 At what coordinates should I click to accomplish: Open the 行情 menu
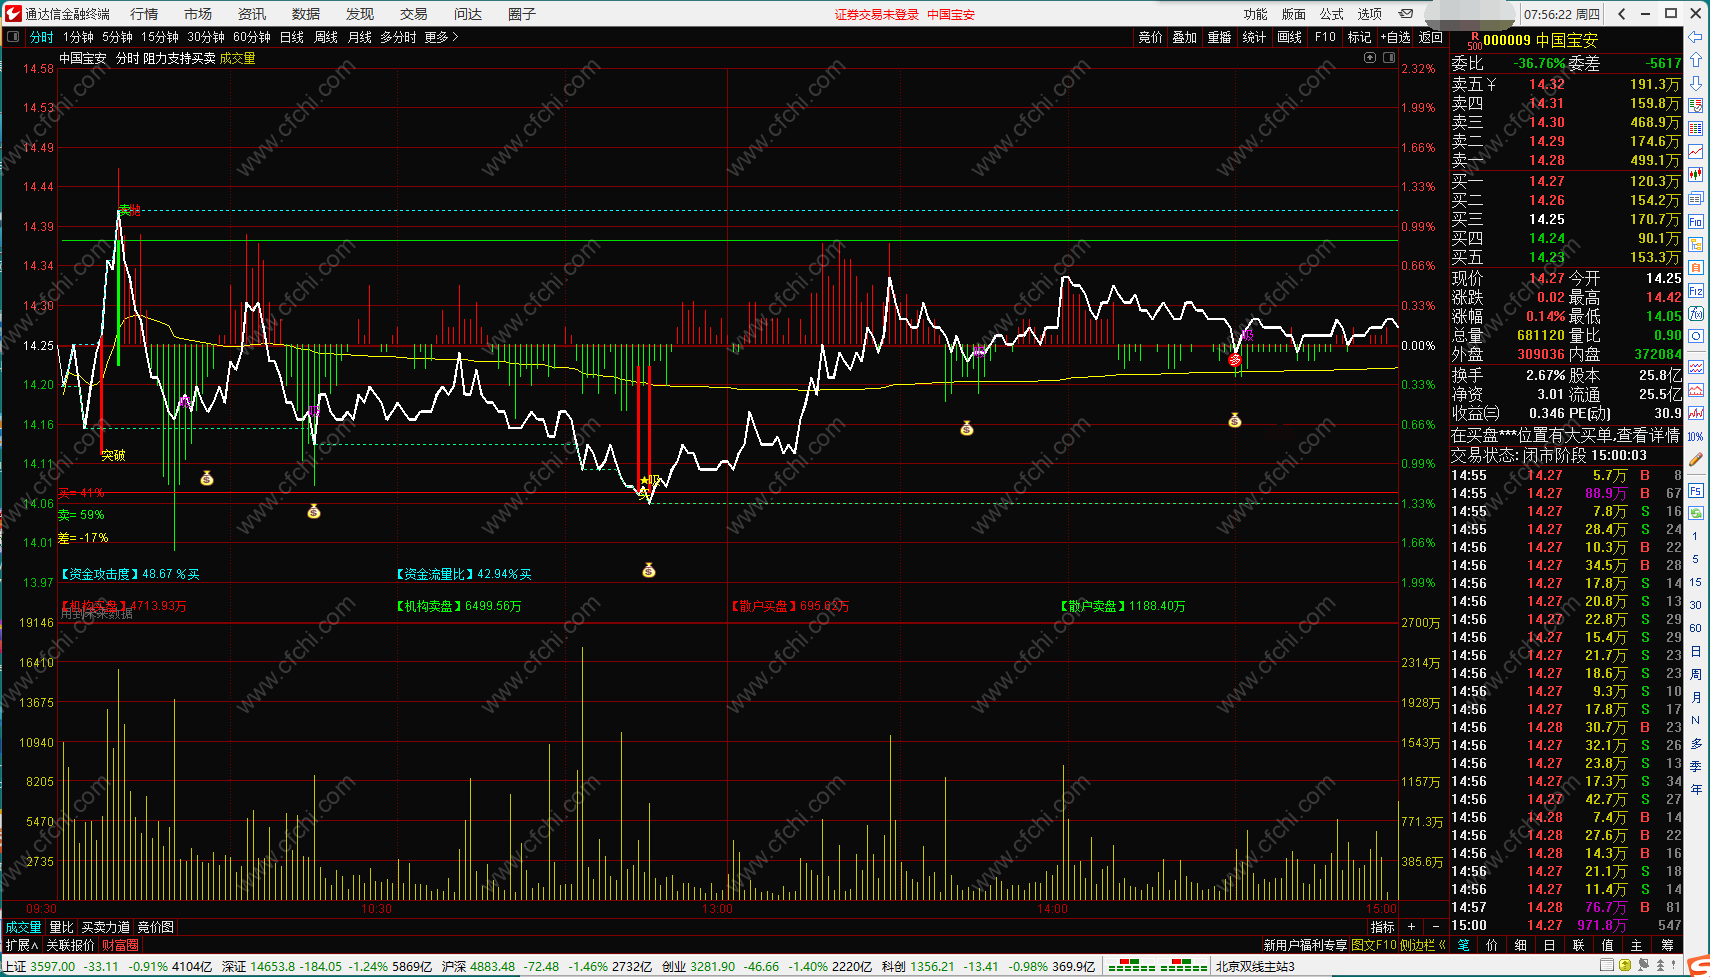tap(144, 14)
